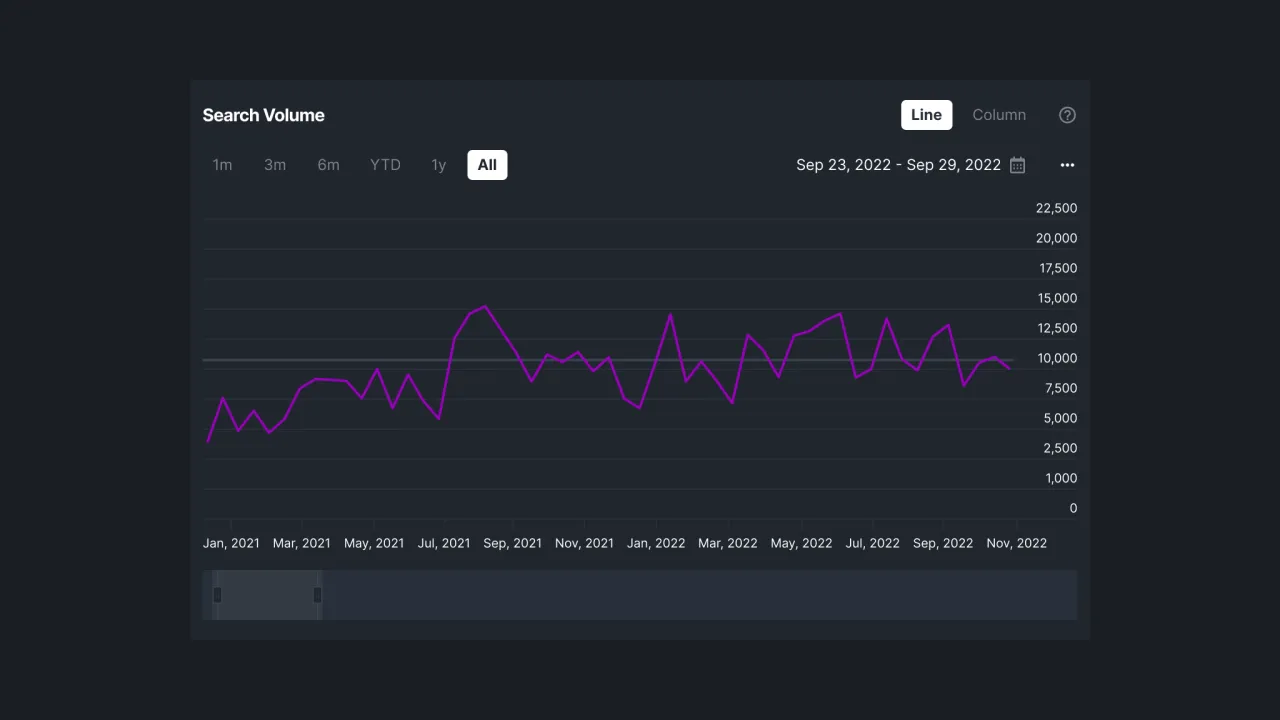
Task: Click the Search Volume title
Action: pos(263,115)
